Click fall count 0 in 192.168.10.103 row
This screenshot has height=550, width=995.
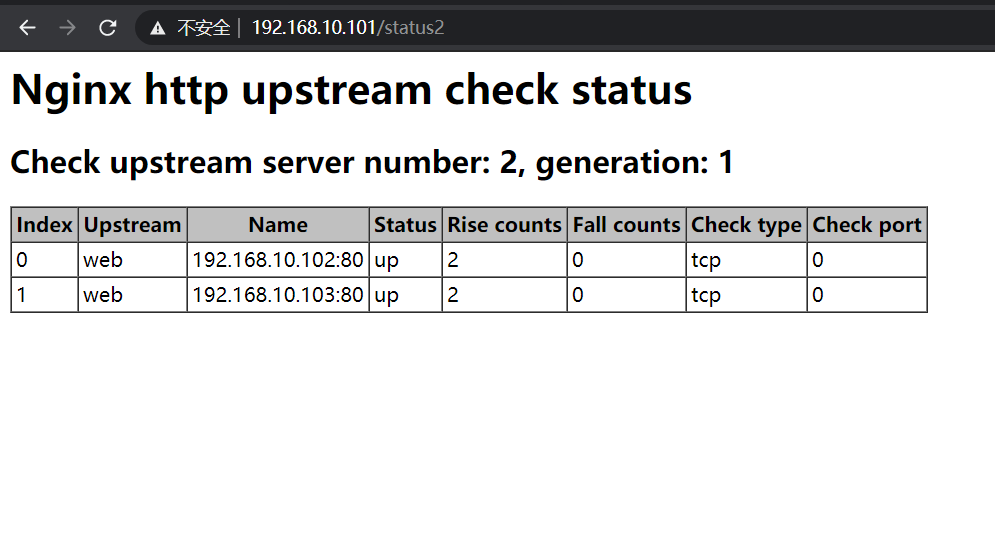pos(626,294)
